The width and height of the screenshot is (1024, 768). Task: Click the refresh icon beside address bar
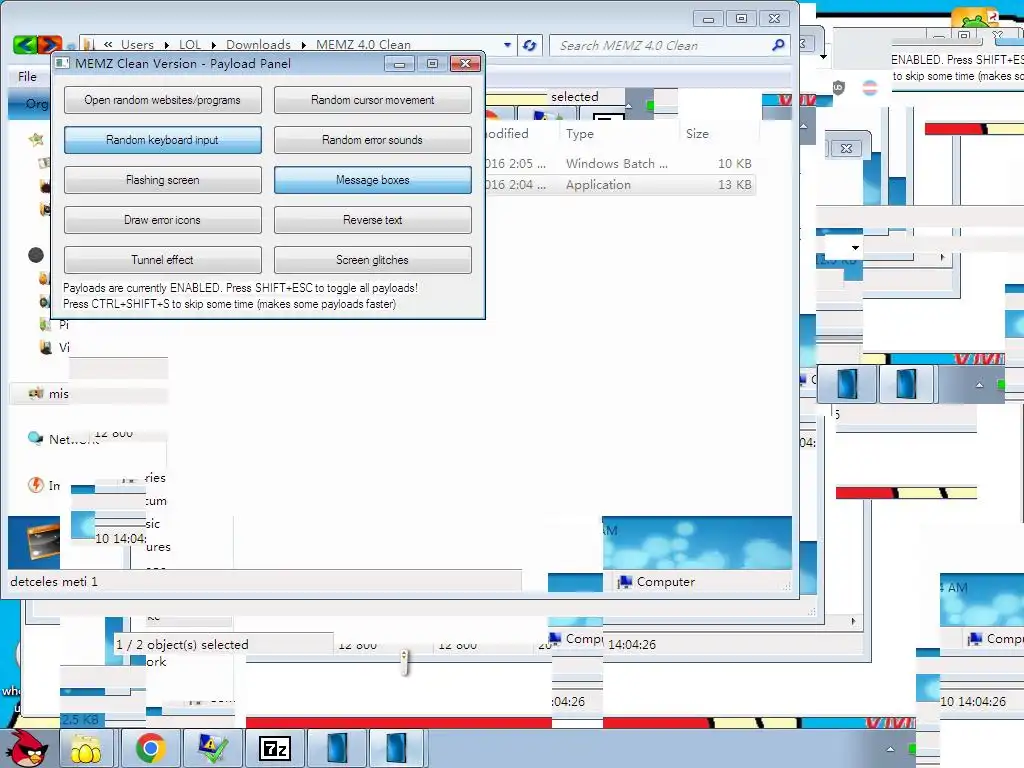click(530, 45)
